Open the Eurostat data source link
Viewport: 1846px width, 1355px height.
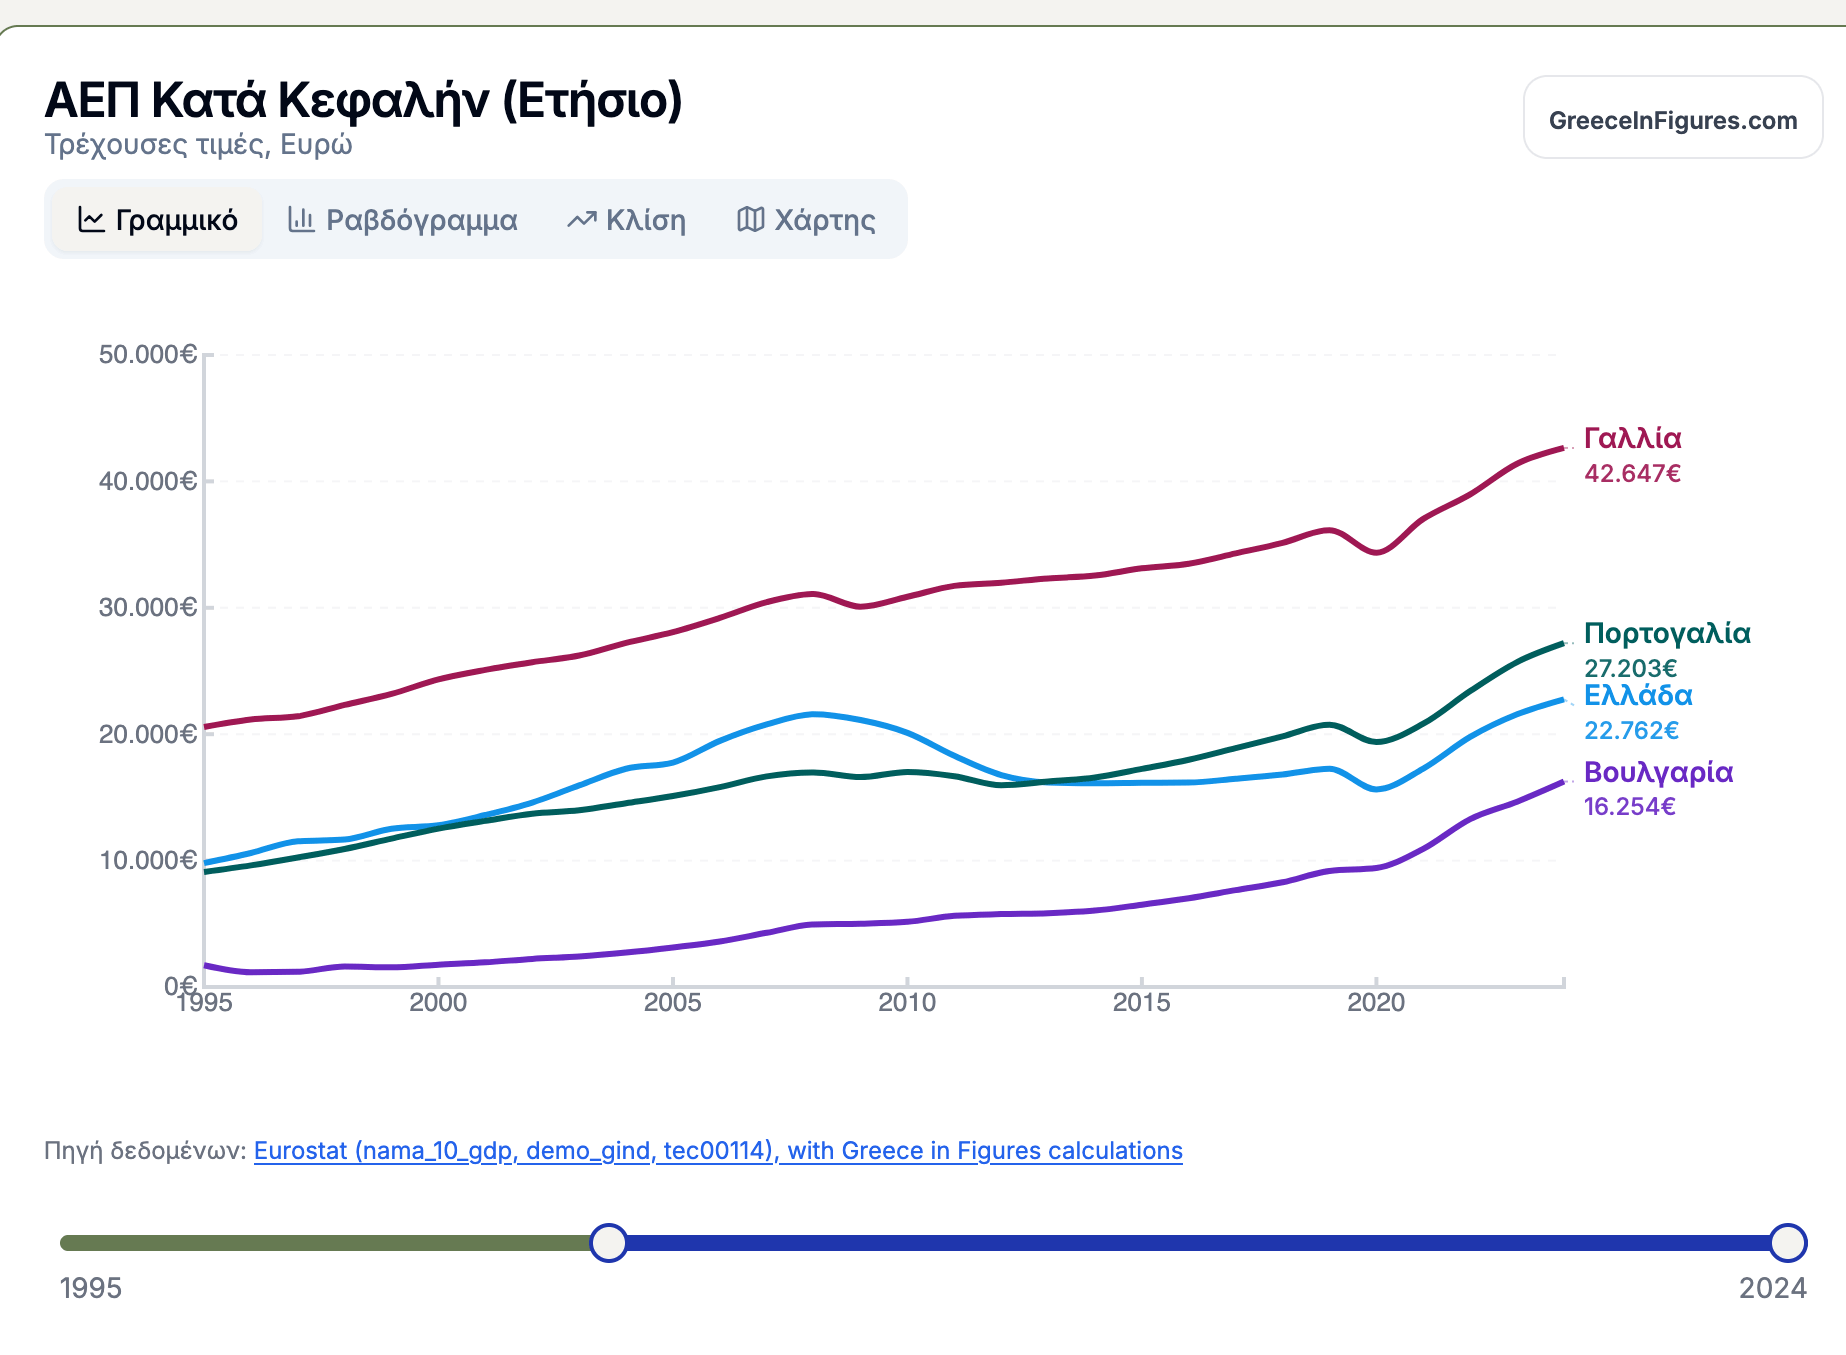point(718,1151)
